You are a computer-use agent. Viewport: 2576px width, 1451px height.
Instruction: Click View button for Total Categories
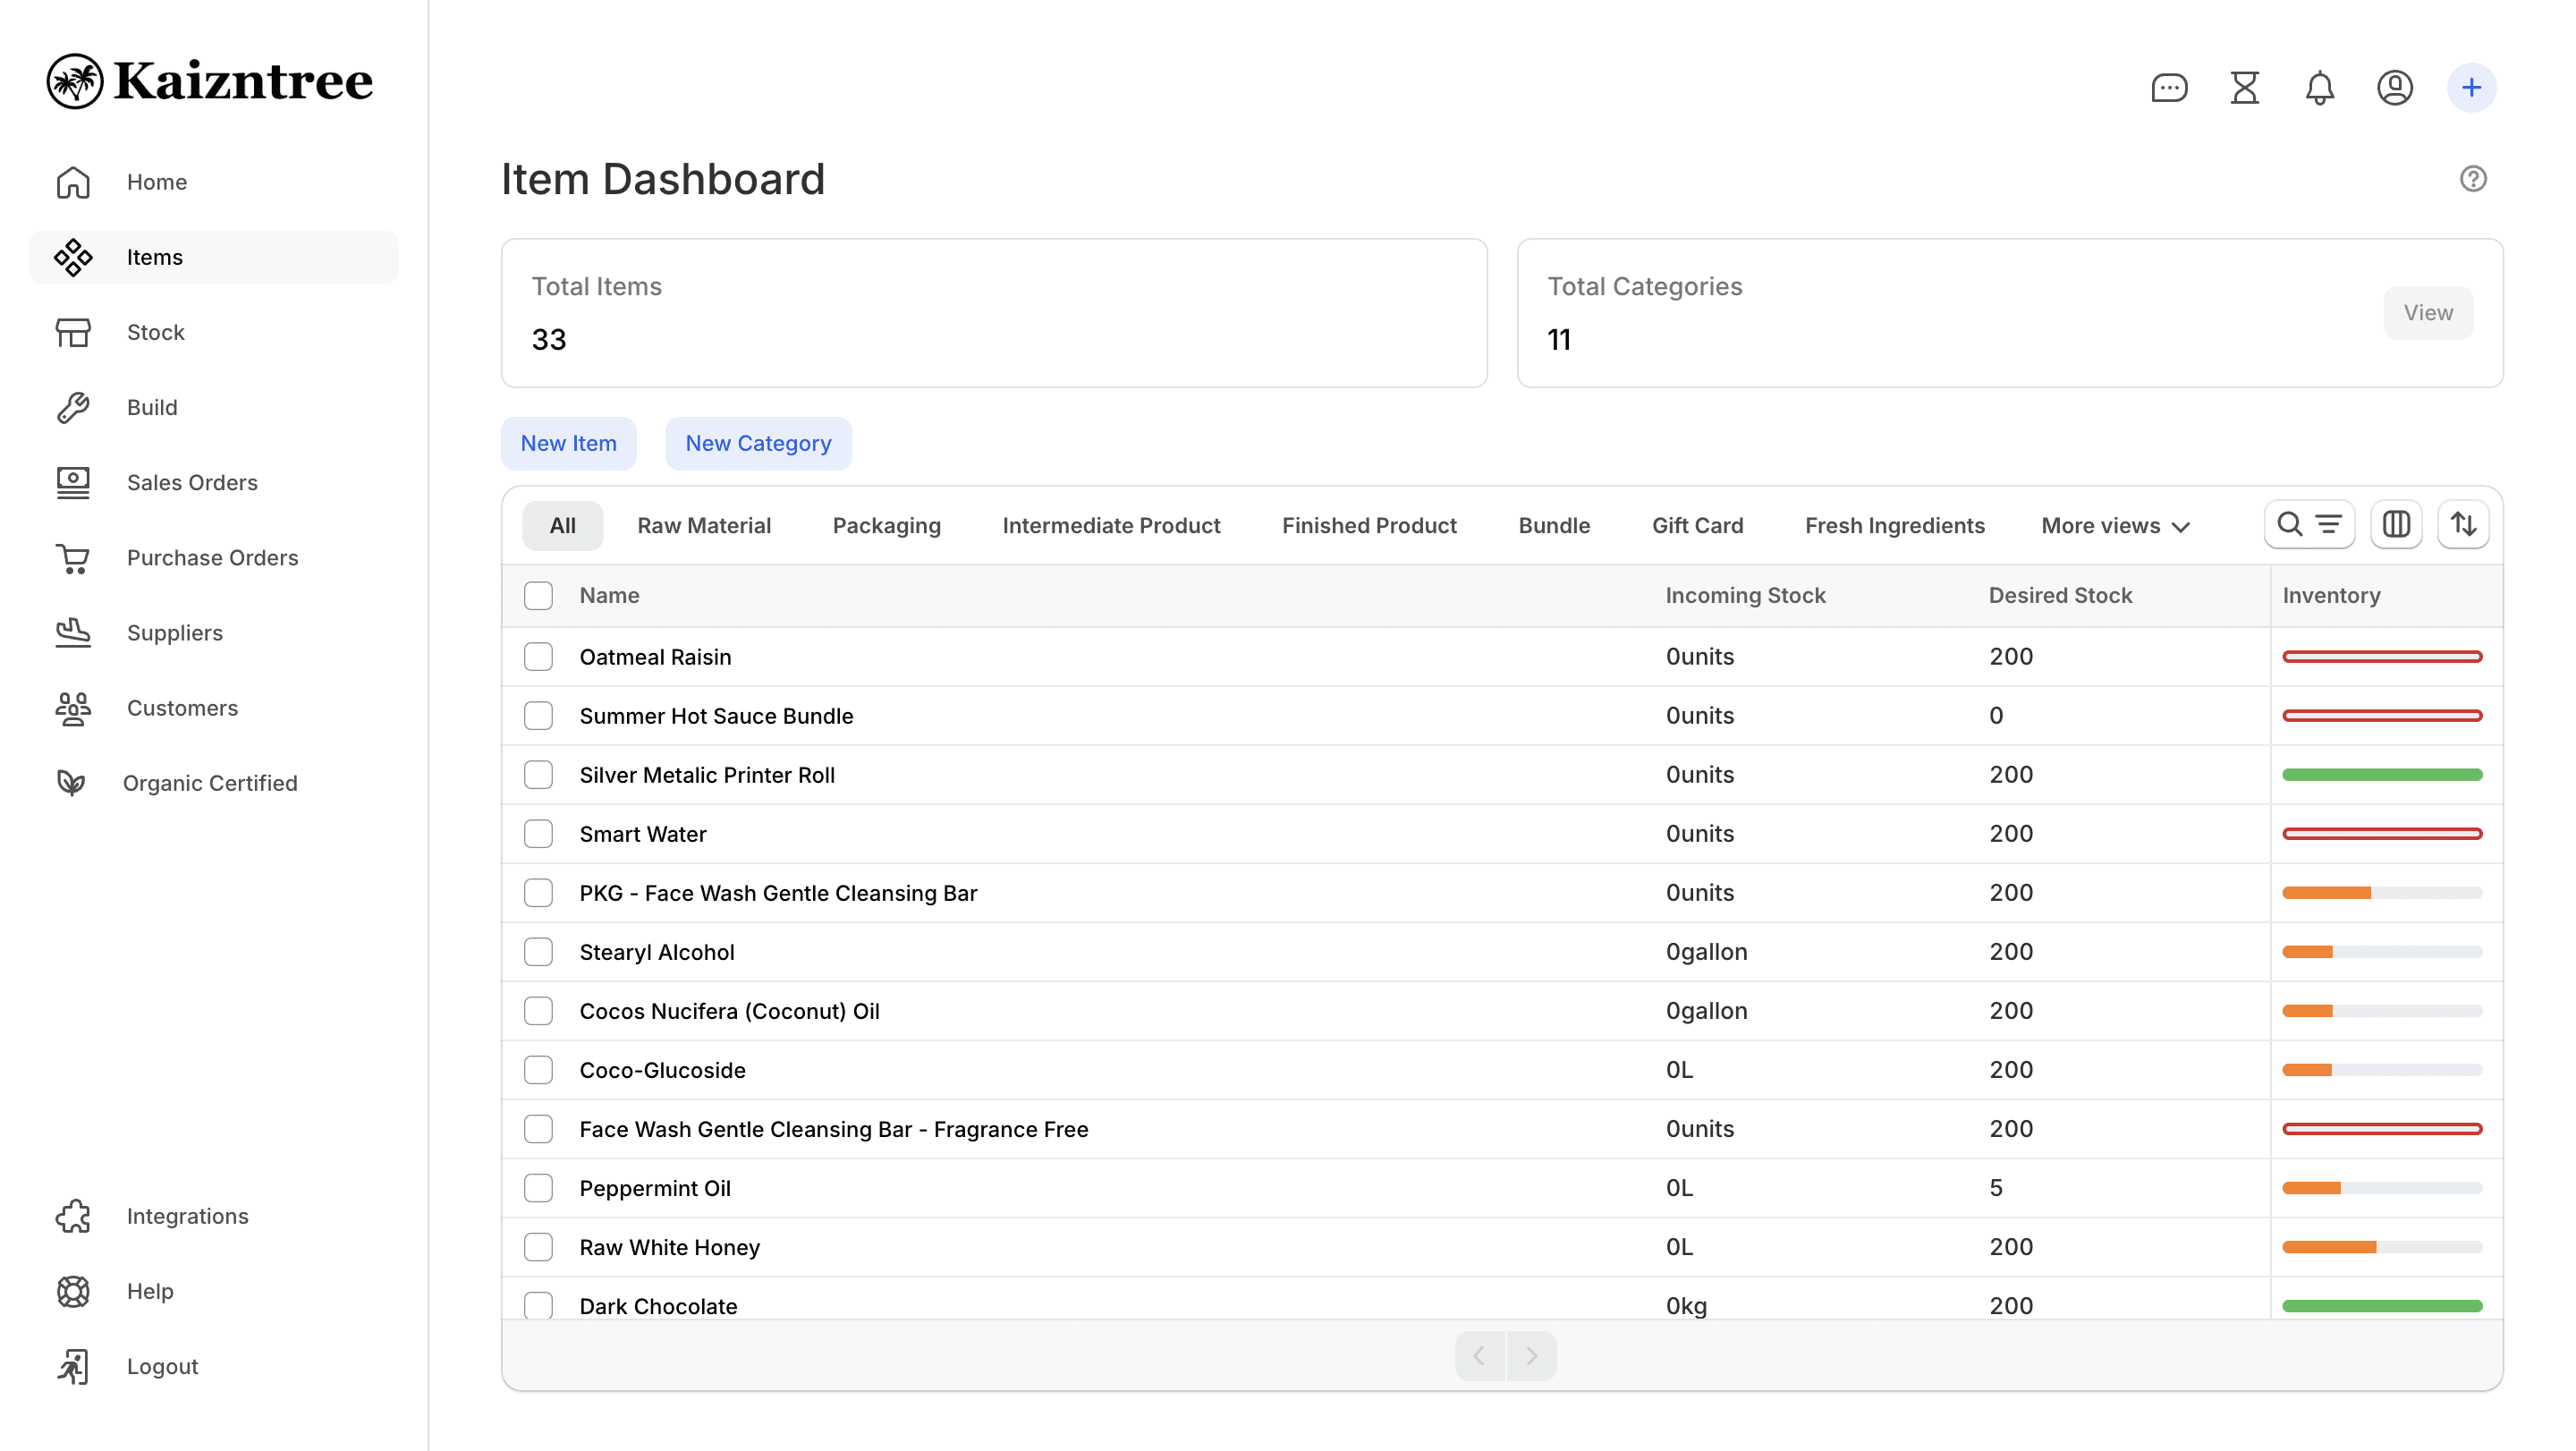(x=2427, y=313)
